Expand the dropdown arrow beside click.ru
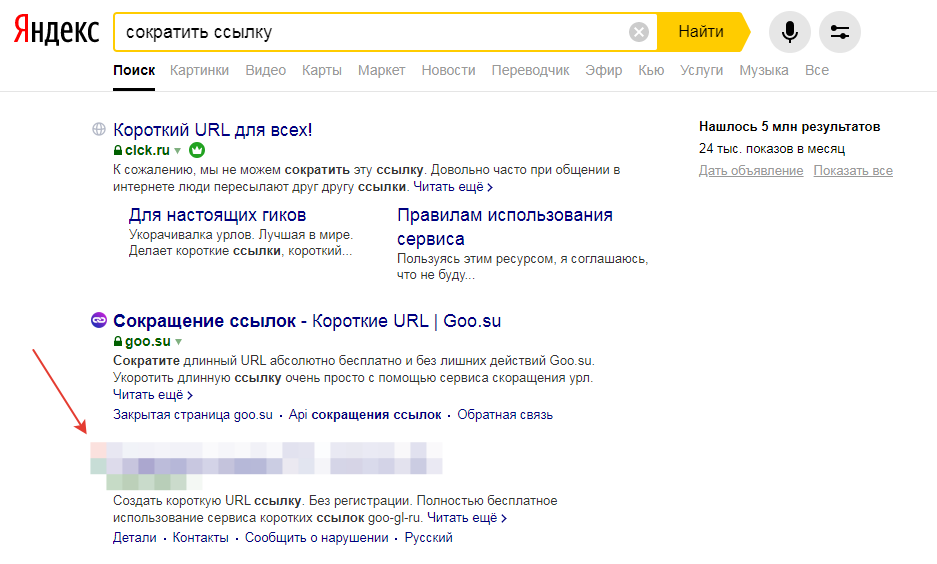The width and height of the screenshot is (937, 564). [x=178, y=151]
